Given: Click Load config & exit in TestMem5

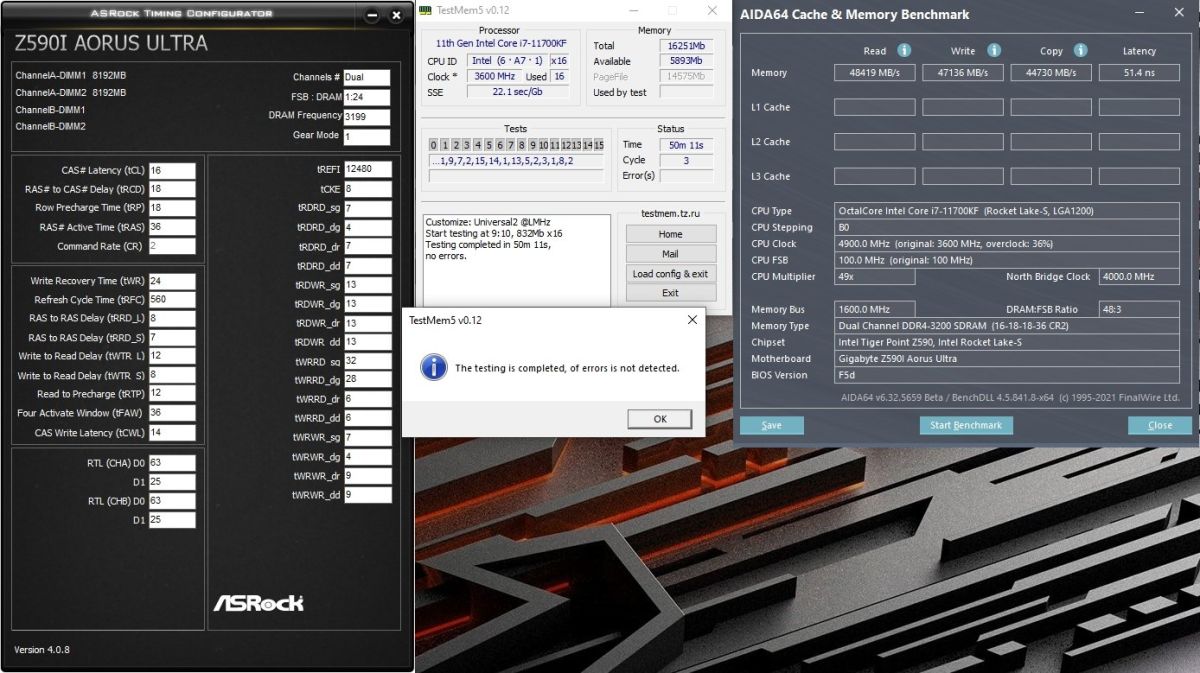Looking at the screenshot, I should pos(670,273).
